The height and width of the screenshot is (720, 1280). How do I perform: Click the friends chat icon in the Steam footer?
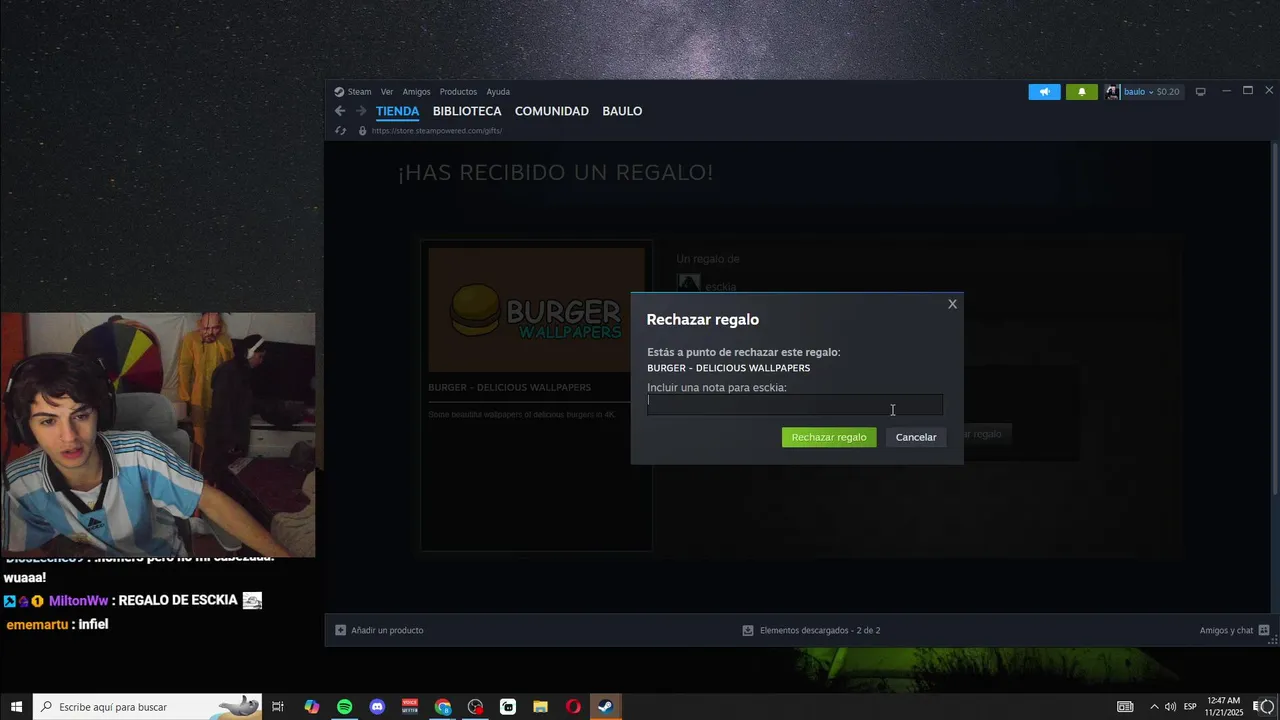point(1264,631)
